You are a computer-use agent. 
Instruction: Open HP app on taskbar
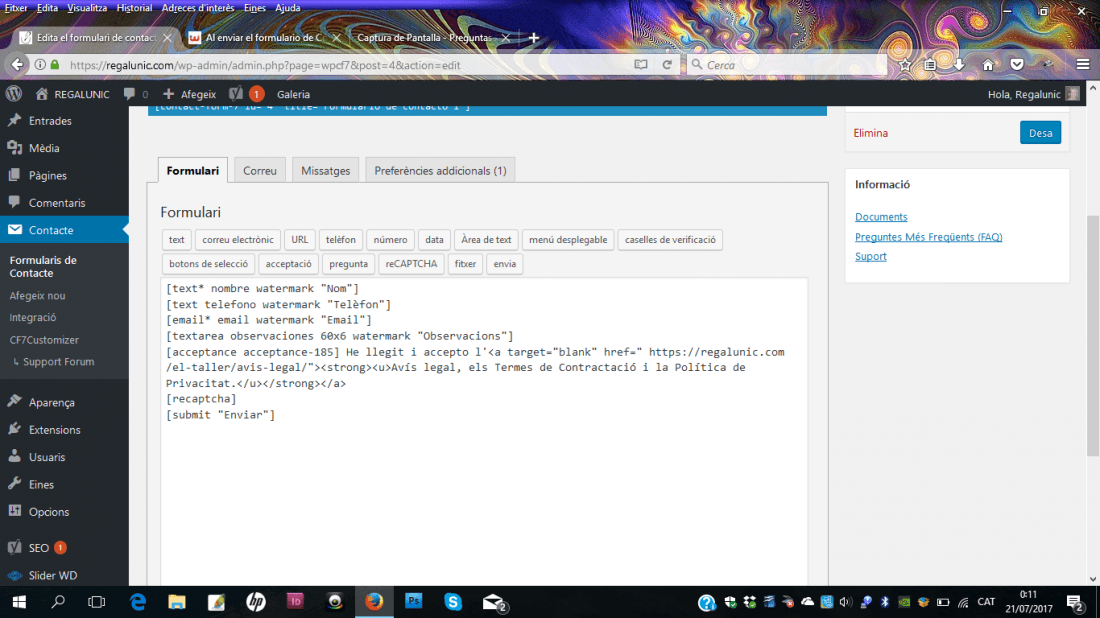pyautogui.click(x=256, y=602)
